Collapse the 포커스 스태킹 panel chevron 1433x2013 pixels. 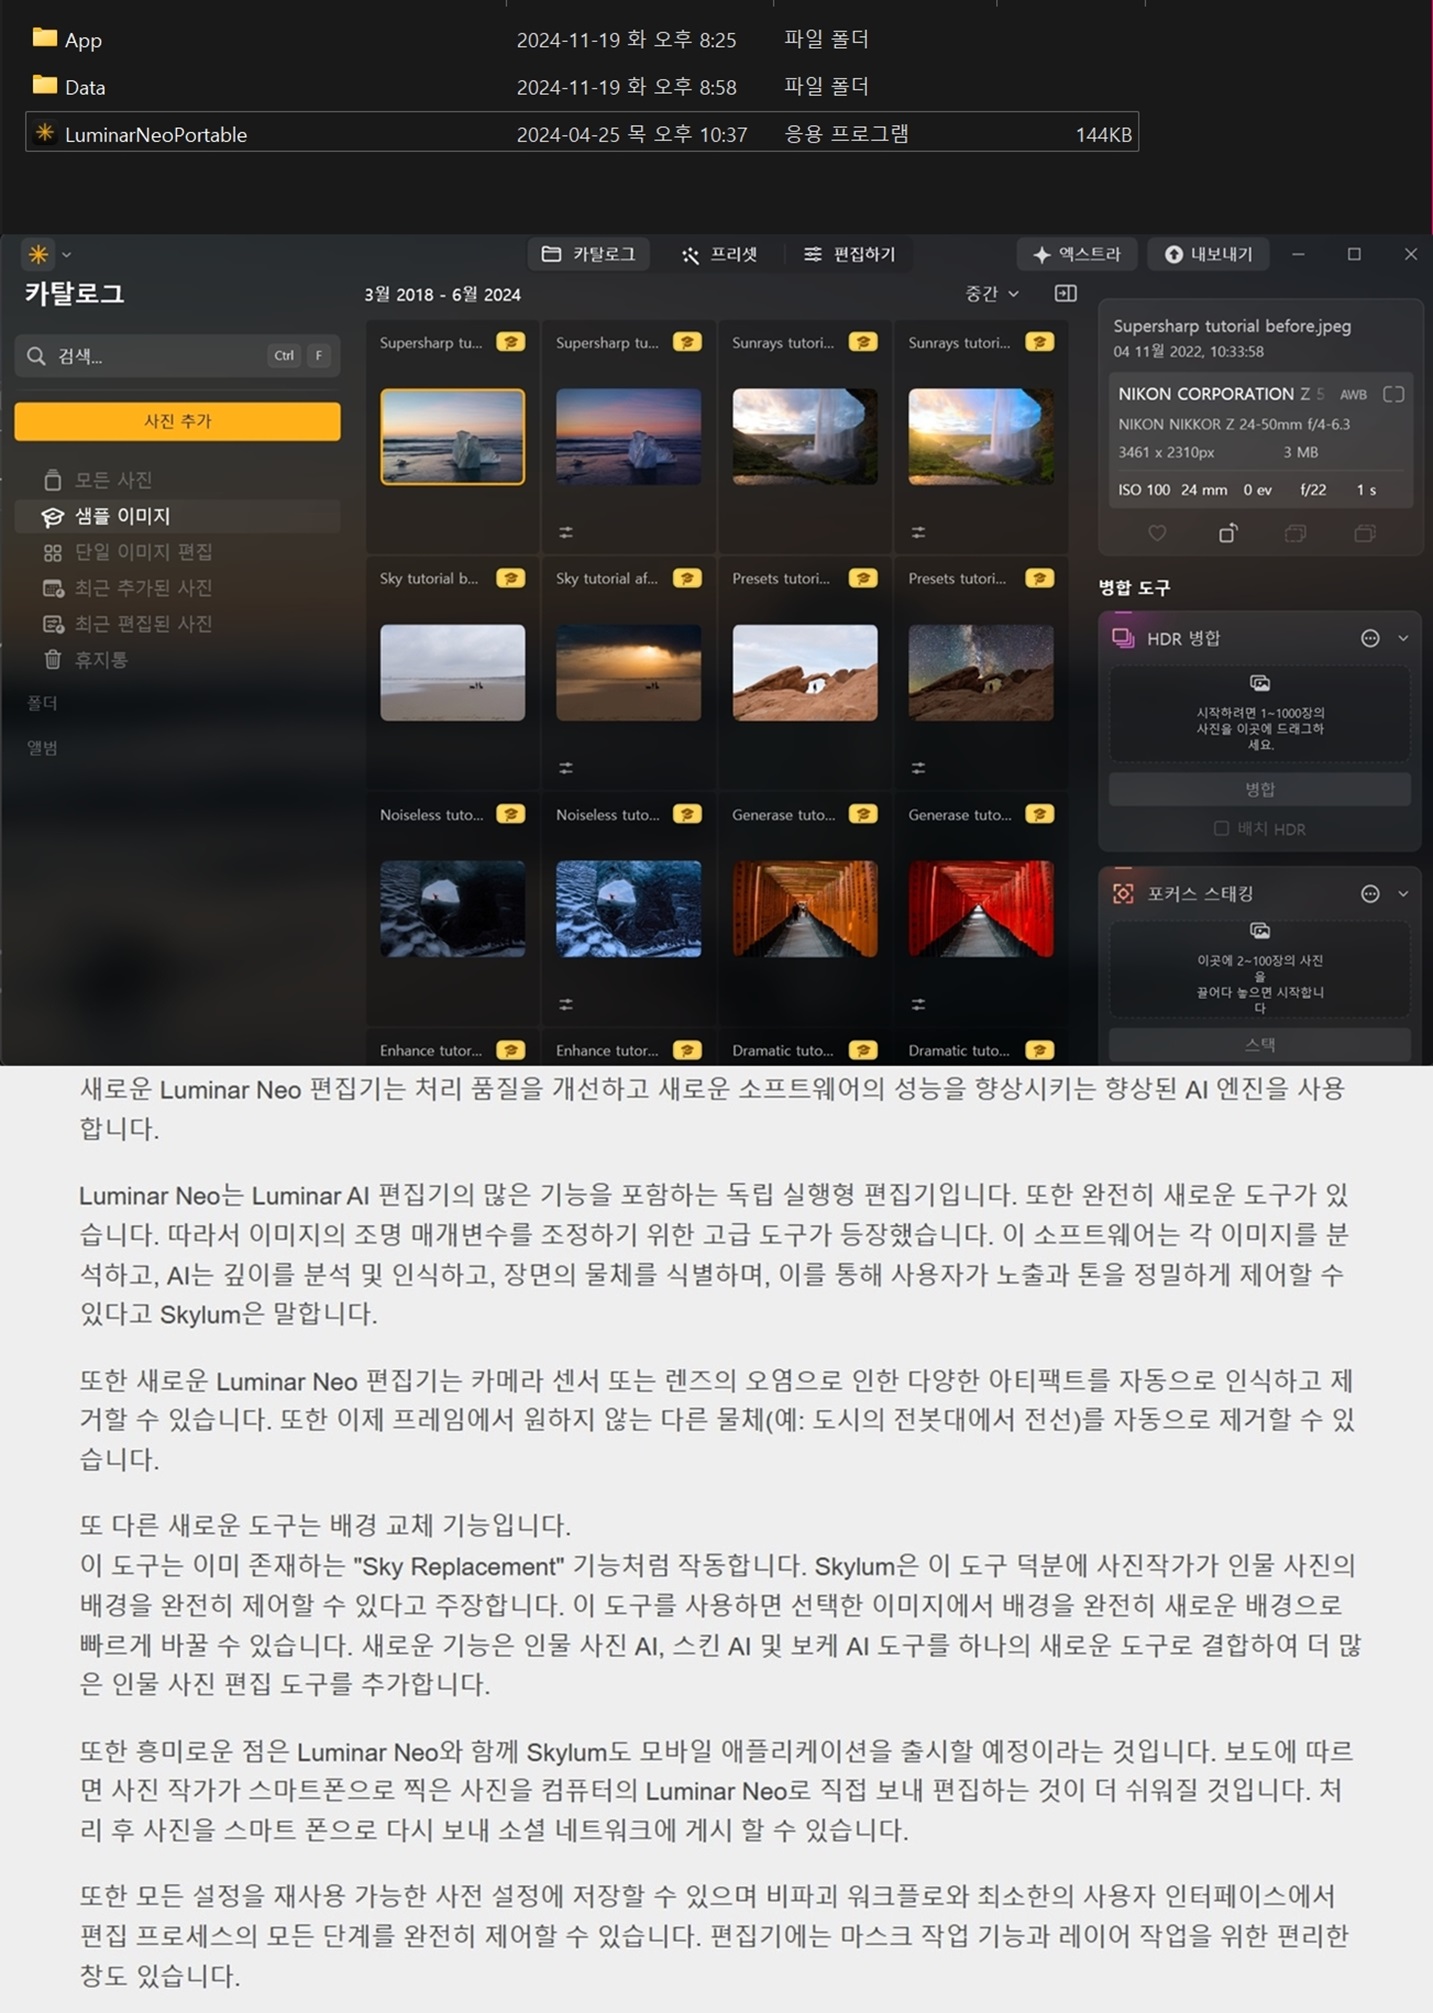point(1403,894)
